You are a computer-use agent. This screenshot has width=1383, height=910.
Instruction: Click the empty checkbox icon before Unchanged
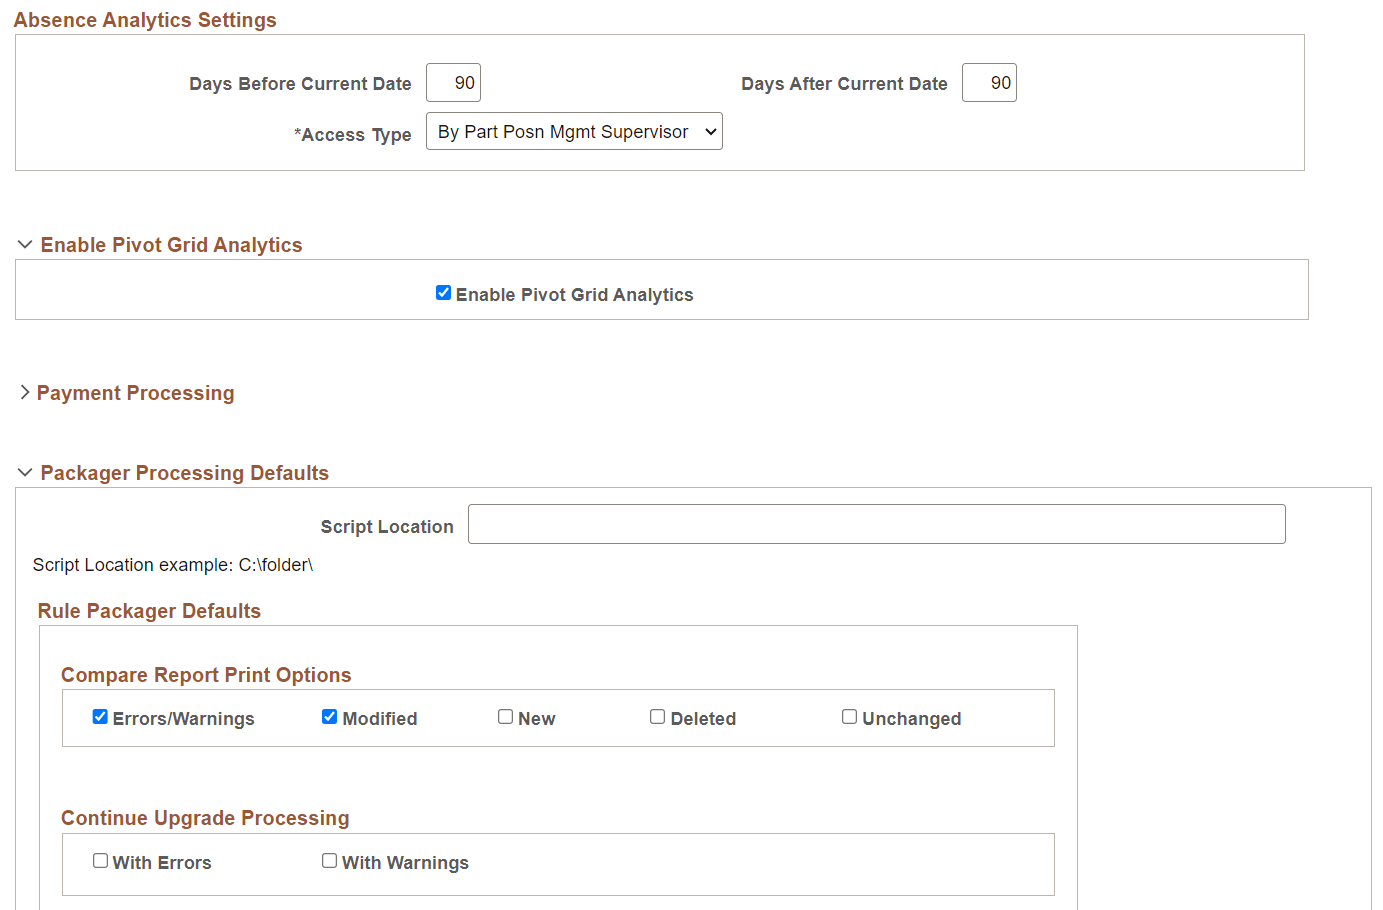pyautogui.click(x=849, y=716)
